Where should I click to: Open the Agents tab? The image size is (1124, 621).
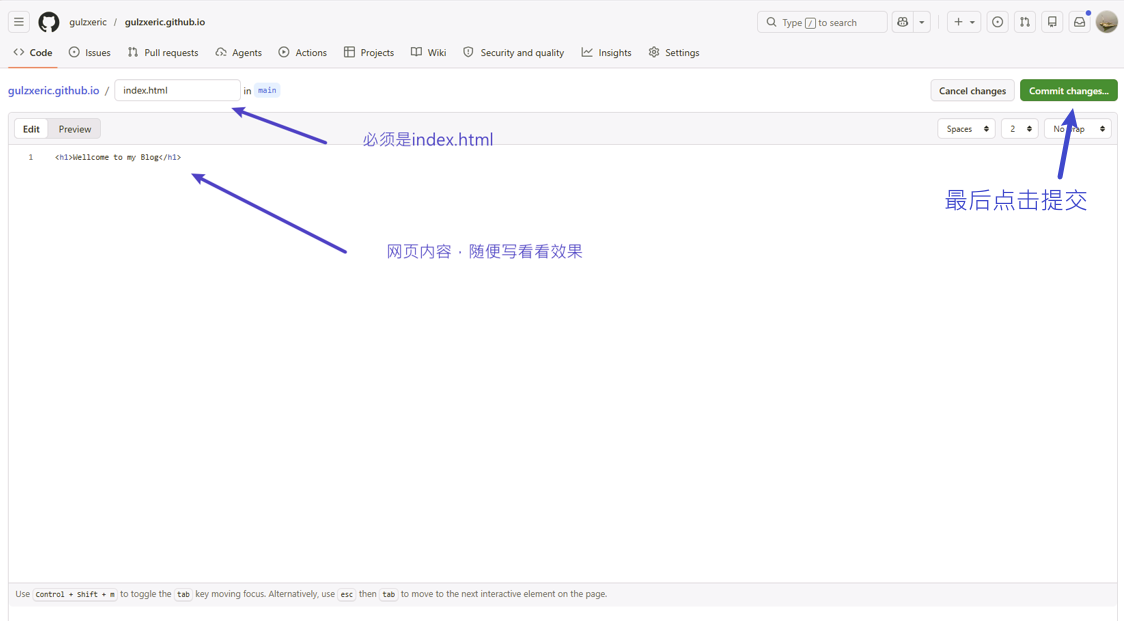239,52
